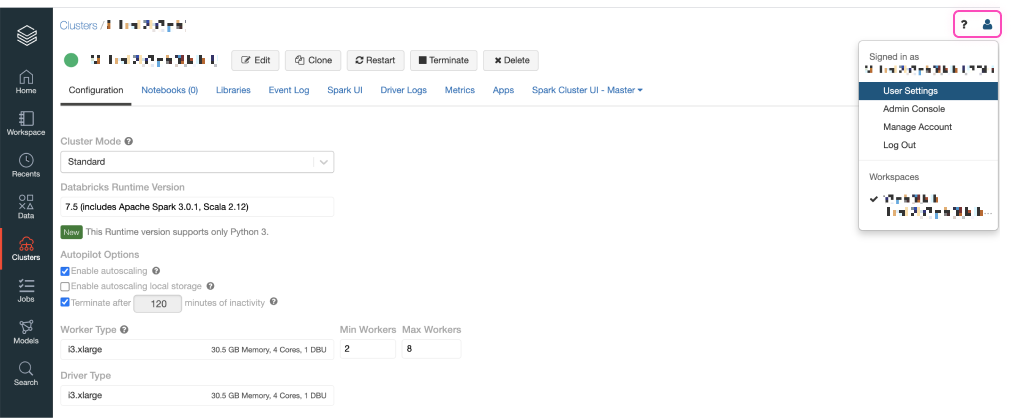The image size is (1012, 418).
Task: Open the Workspace sidebar icon
Action: click(x=26, y=123)
